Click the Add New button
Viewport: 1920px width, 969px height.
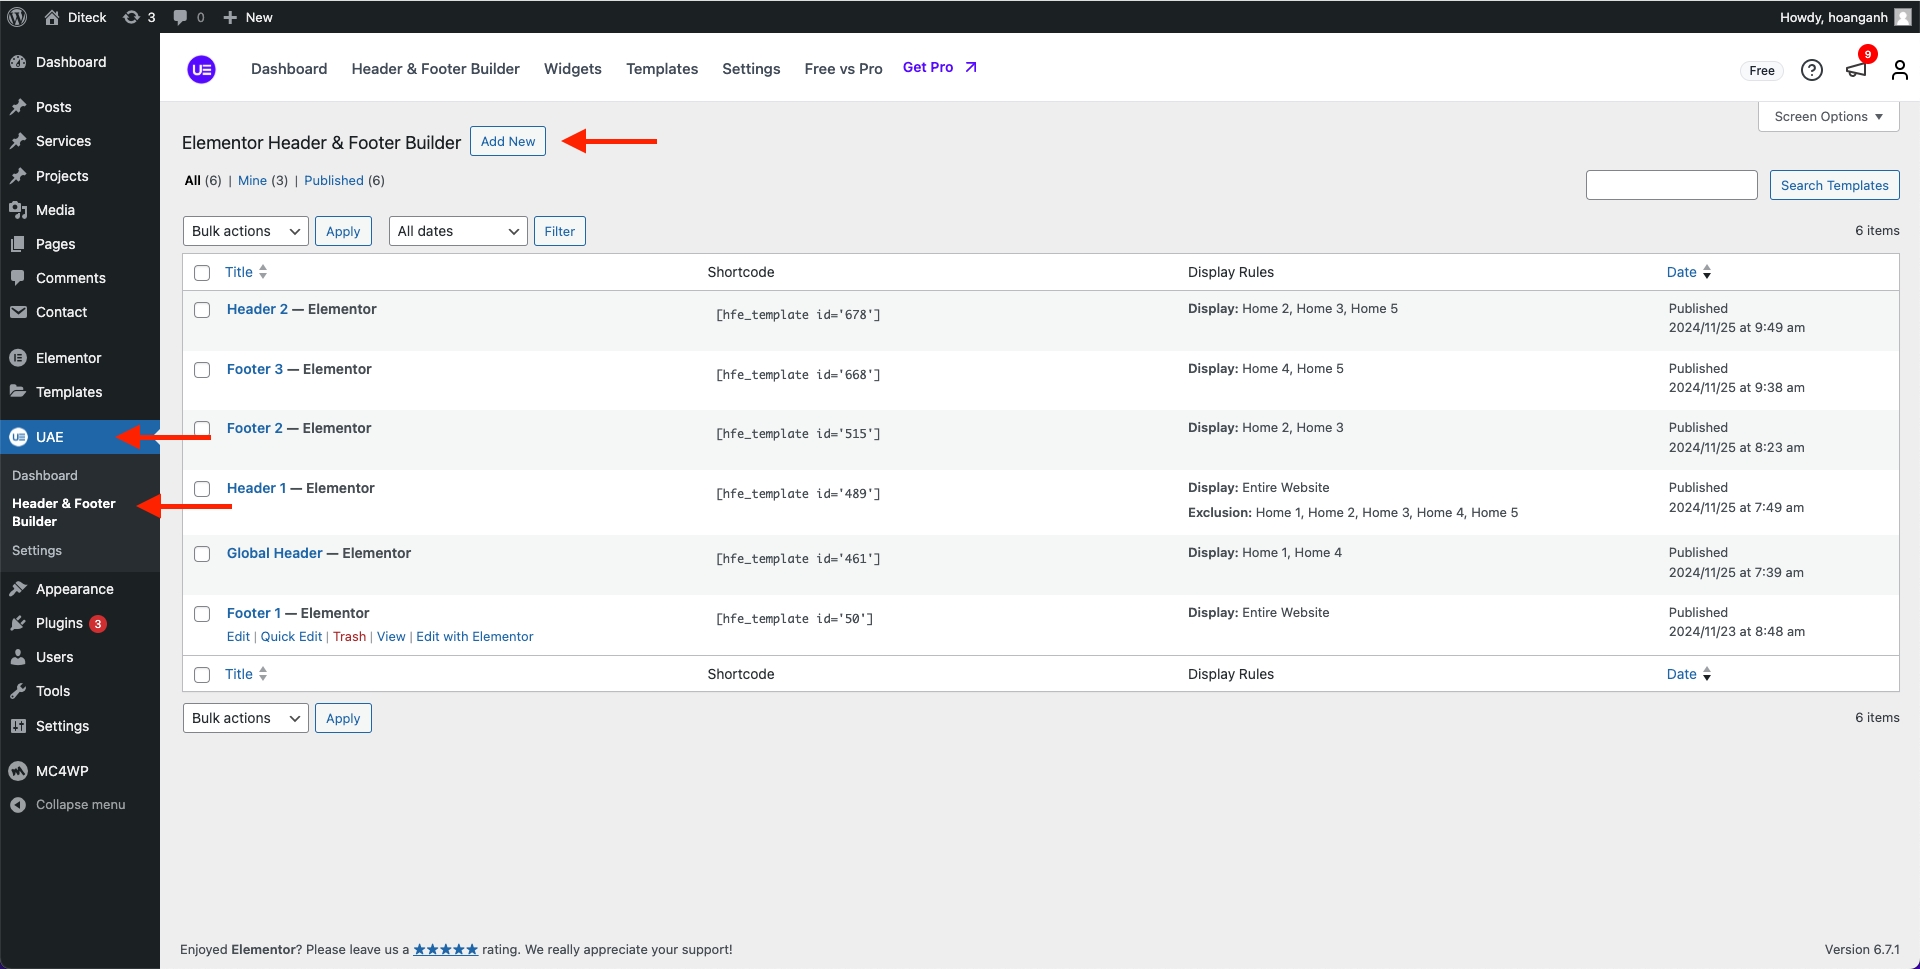(x=507, y=142)
